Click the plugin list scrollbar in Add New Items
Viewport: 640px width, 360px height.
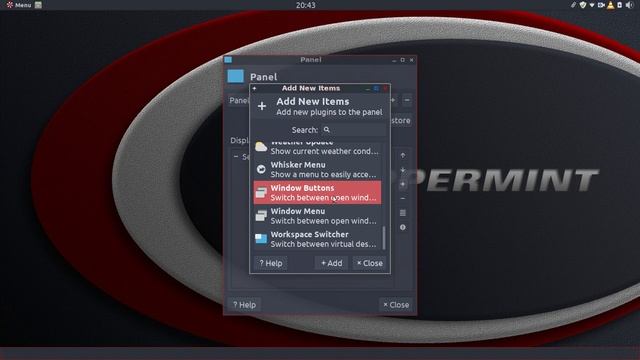tap(384, 238)
